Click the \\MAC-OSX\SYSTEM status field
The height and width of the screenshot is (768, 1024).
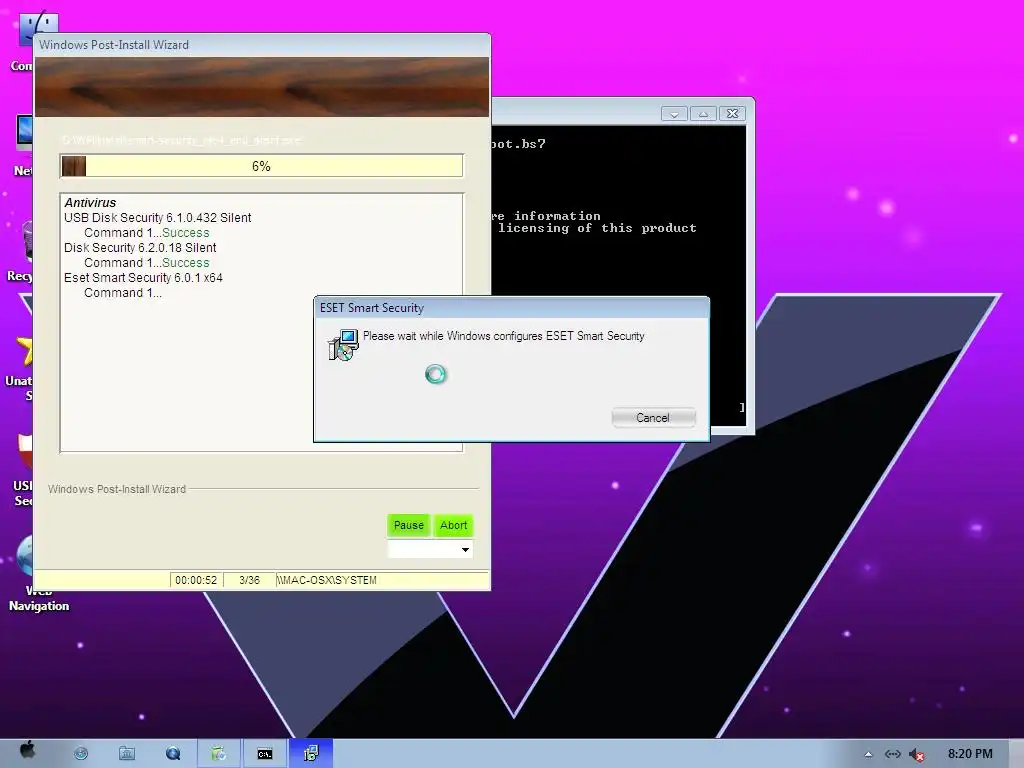coord(382,580)
